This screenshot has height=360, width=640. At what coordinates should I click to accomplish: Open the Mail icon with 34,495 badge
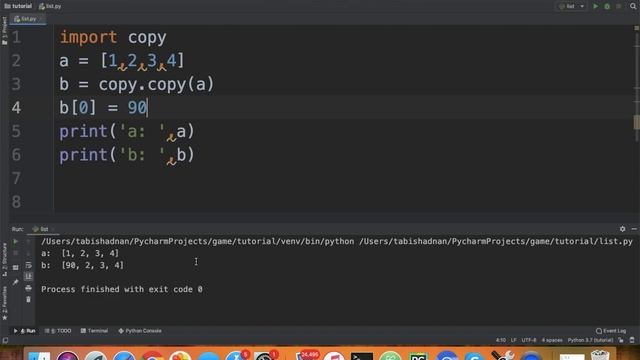[307, 356]
